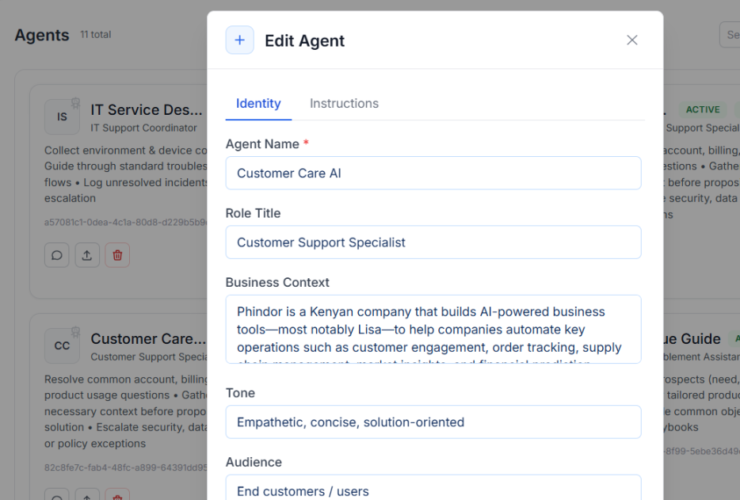Delete the IT Service Desk agent
740x500 pixels.
(x=118, y=255)
